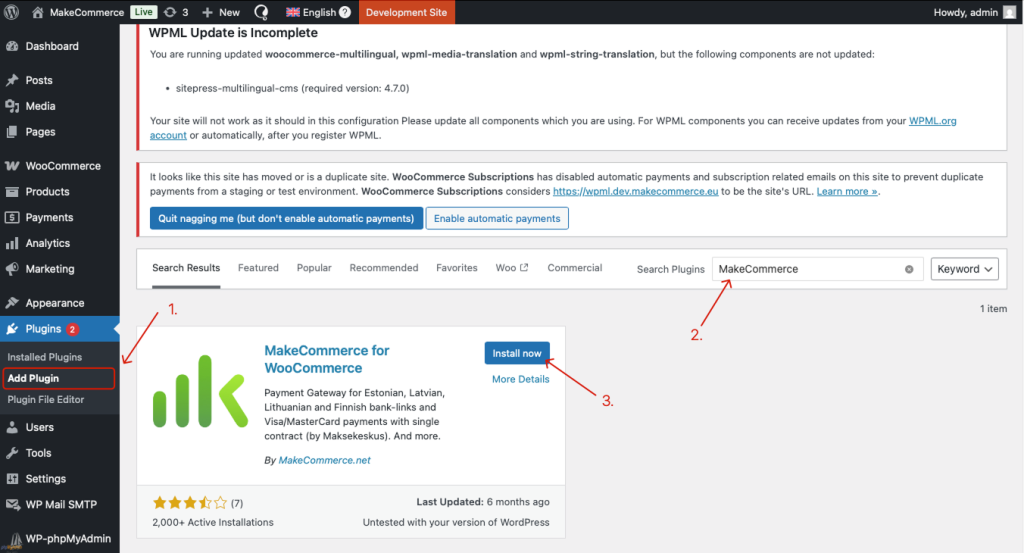The image size is (1024, 553).
Task: Switch to the Popular tab
Action: (x=314, y=268)
